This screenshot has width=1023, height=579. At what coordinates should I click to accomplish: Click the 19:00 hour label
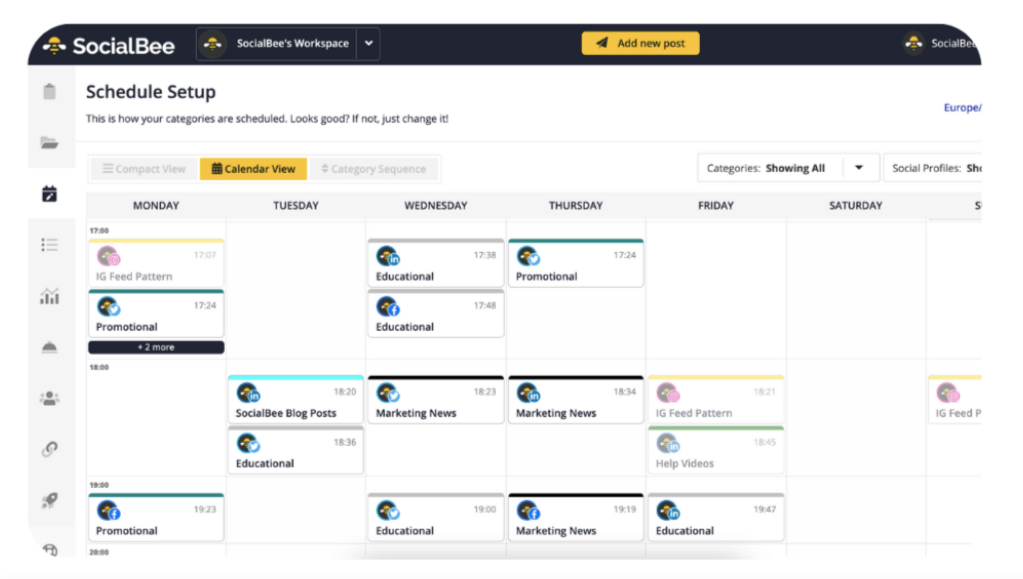(99, 485)
